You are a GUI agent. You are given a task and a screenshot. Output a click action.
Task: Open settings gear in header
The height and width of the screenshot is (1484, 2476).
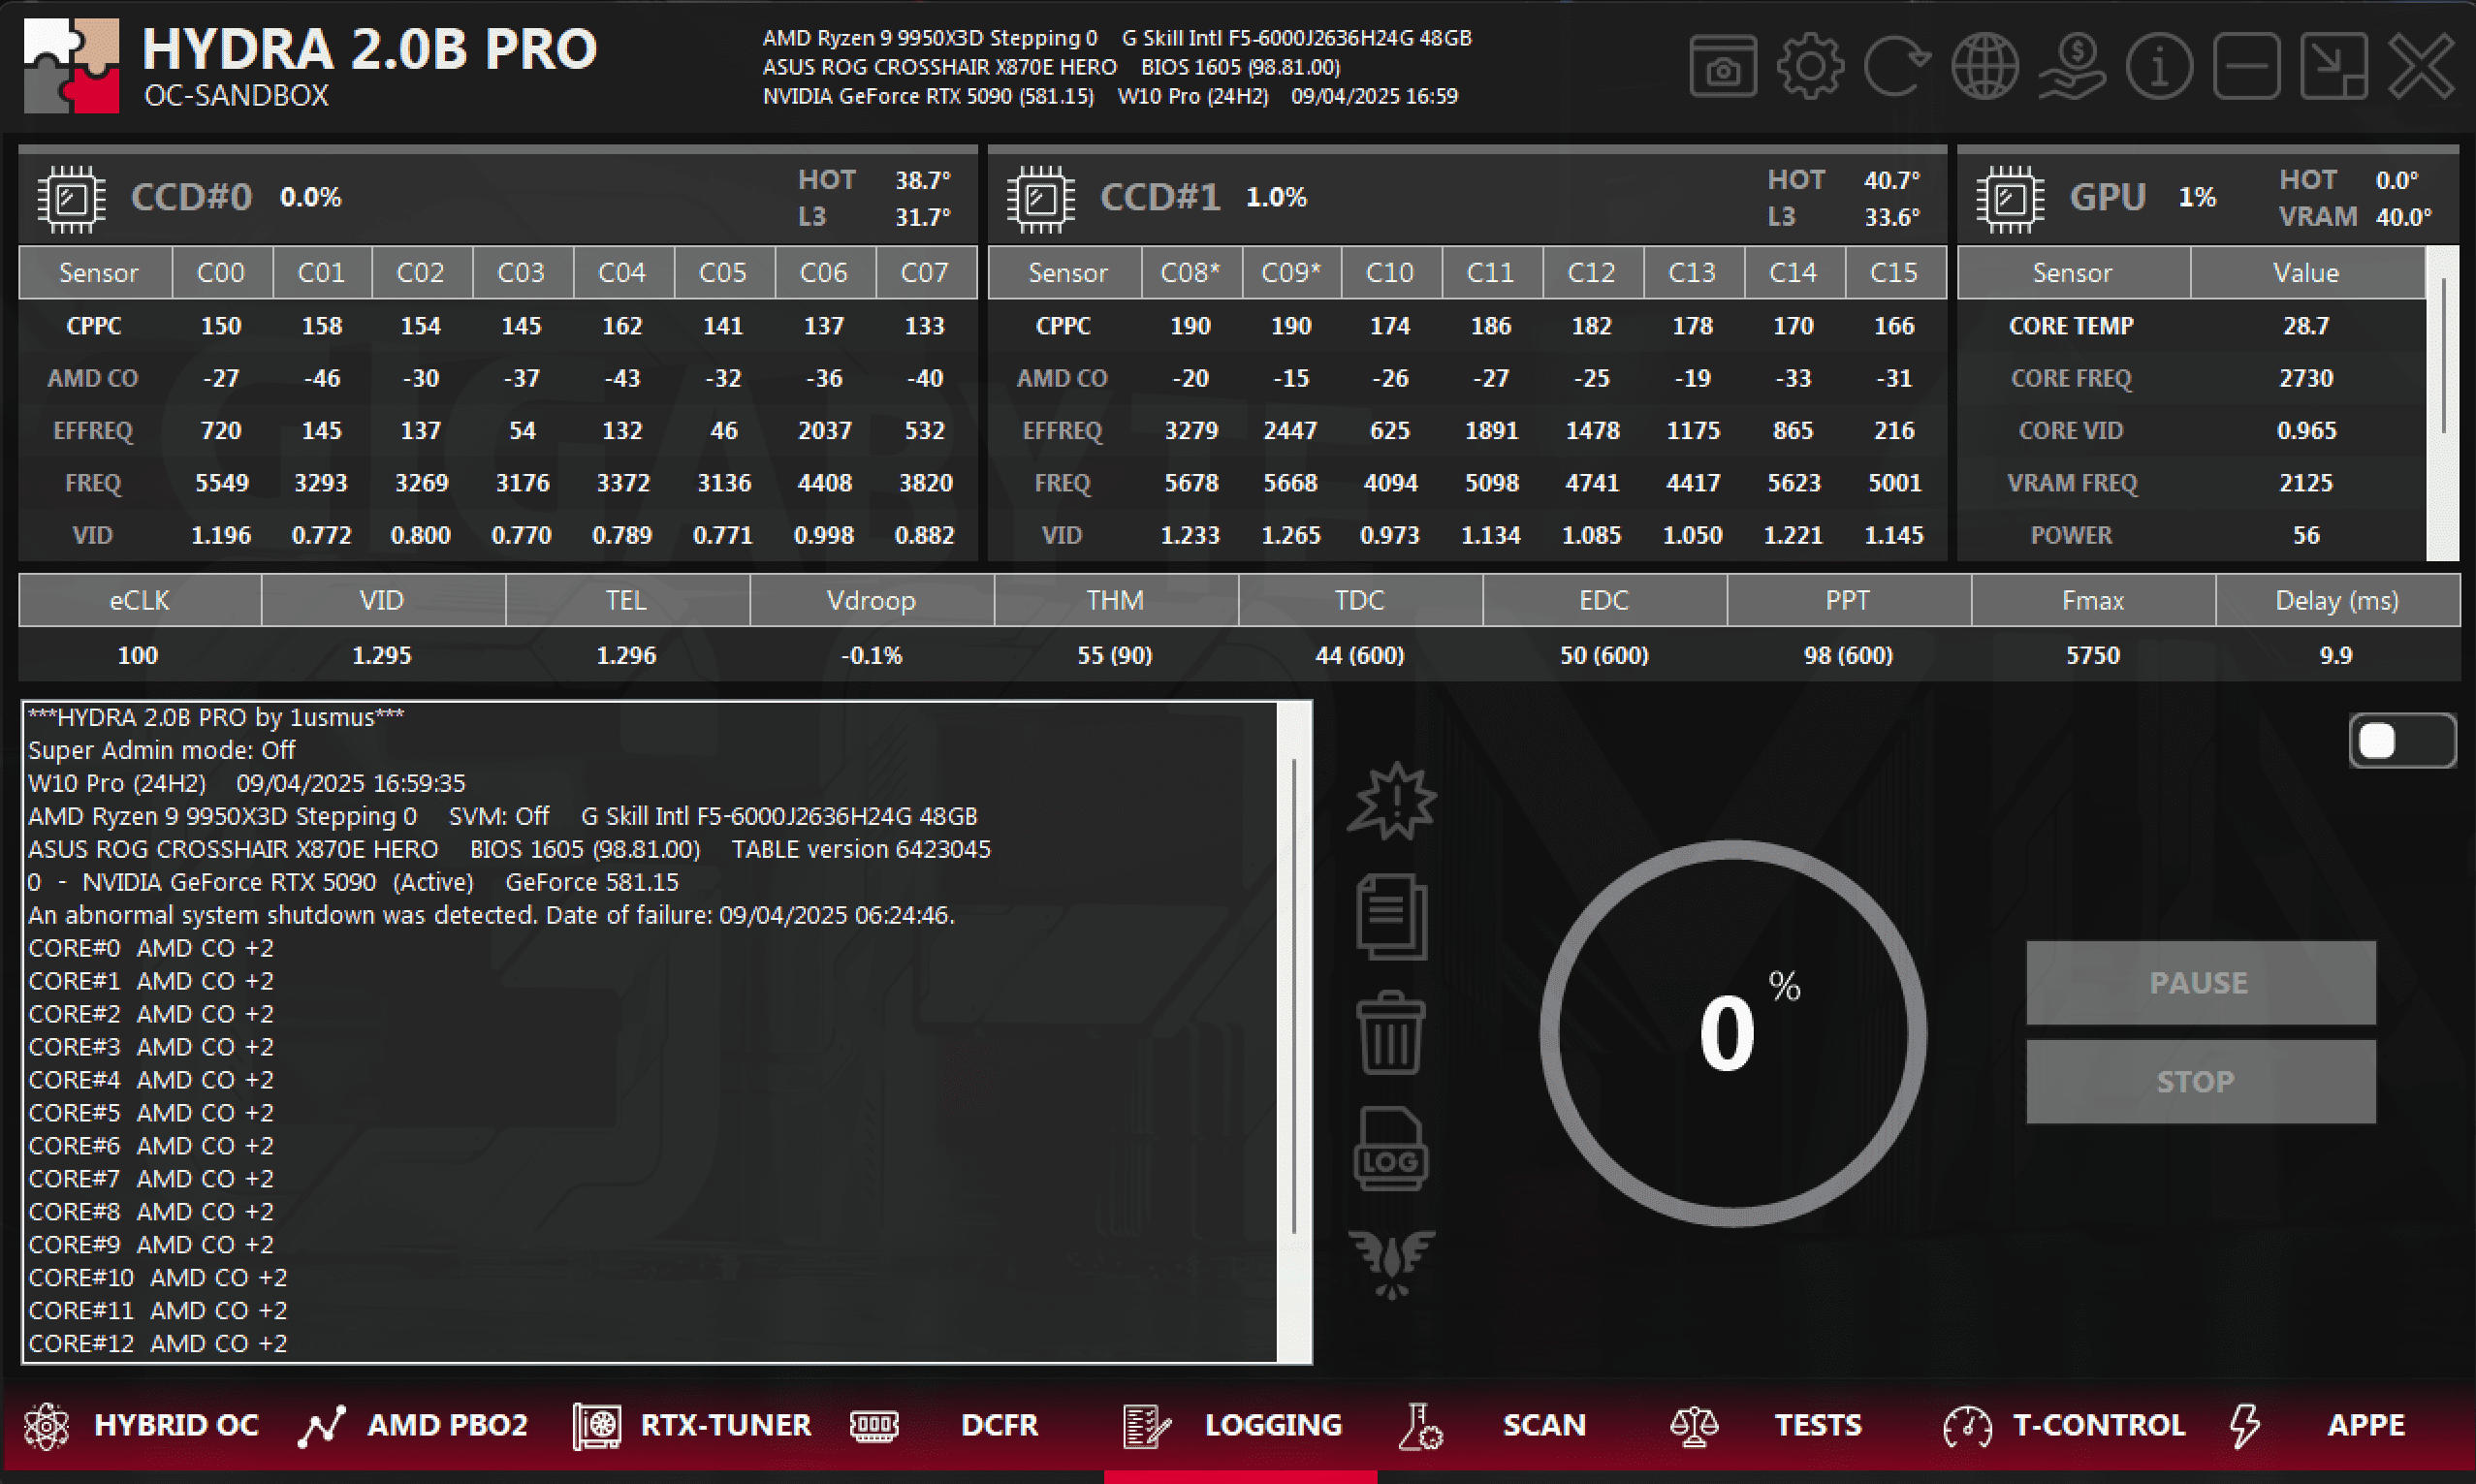1809,66
